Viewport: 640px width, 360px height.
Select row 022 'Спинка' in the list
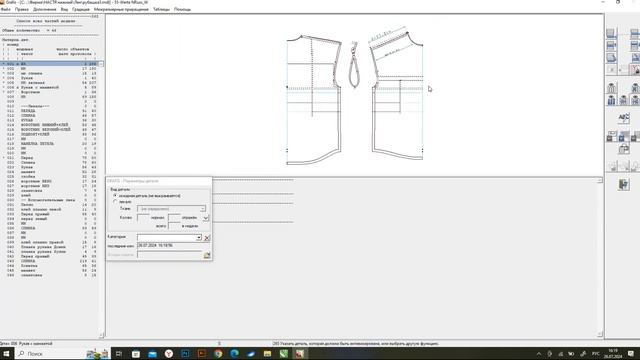click(x=49, y=162)
